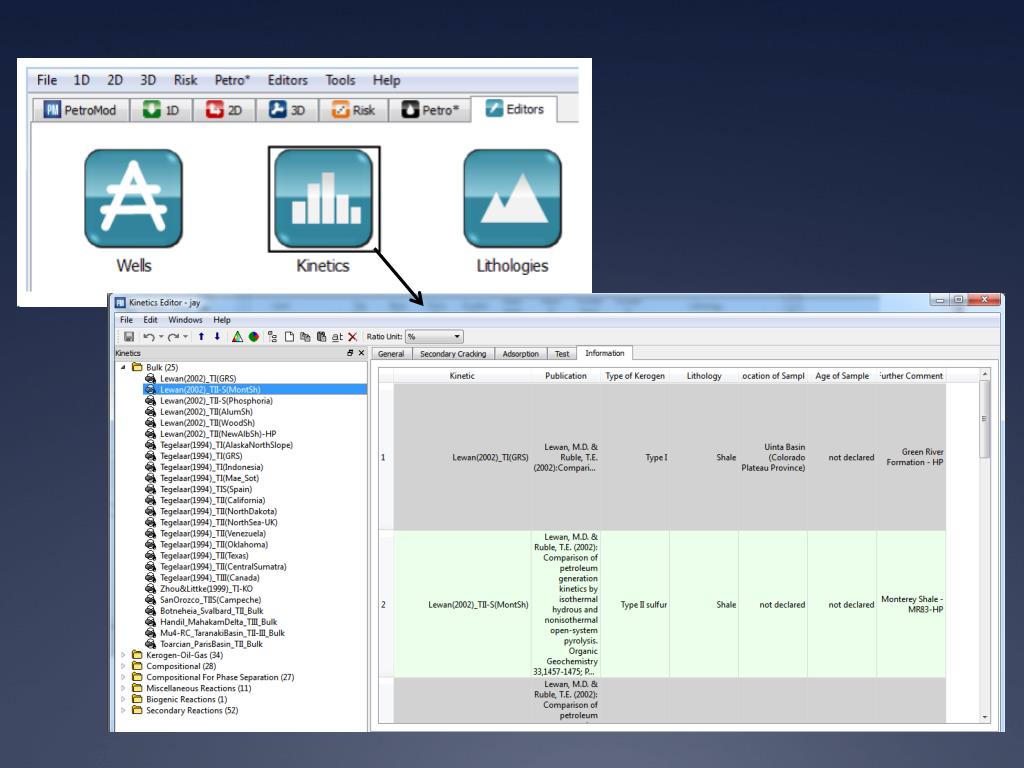Click the table vertical scrollbar thumb
Image resolution: width=1024 pixels, height=768 pixels.
[985, 419]
